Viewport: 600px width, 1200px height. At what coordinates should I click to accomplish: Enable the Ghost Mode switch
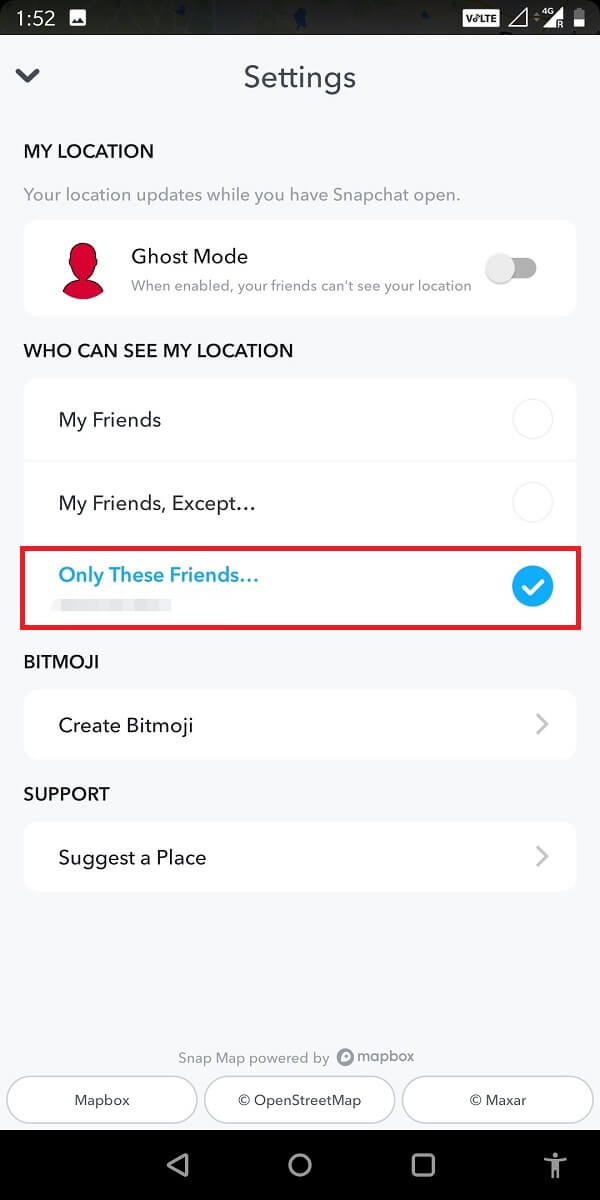tap(512, 268)
